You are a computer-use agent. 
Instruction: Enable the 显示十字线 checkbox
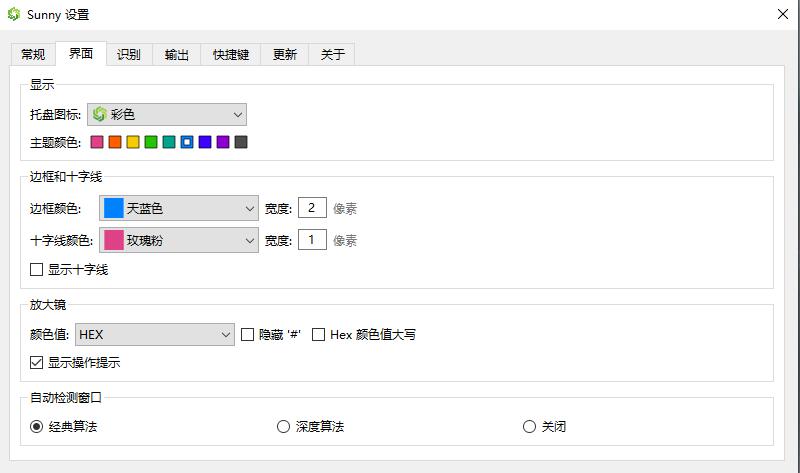click(x=37, y=269)
